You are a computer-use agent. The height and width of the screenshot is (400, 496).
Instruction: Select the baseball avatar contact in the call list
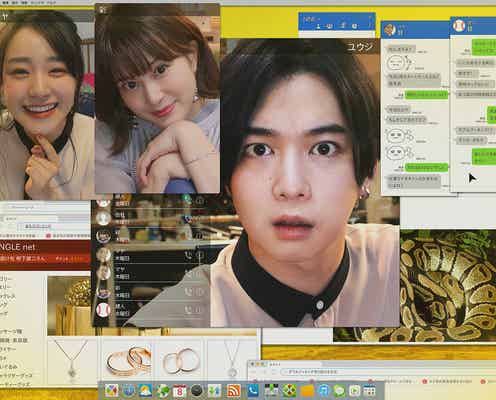coord(103,310)
